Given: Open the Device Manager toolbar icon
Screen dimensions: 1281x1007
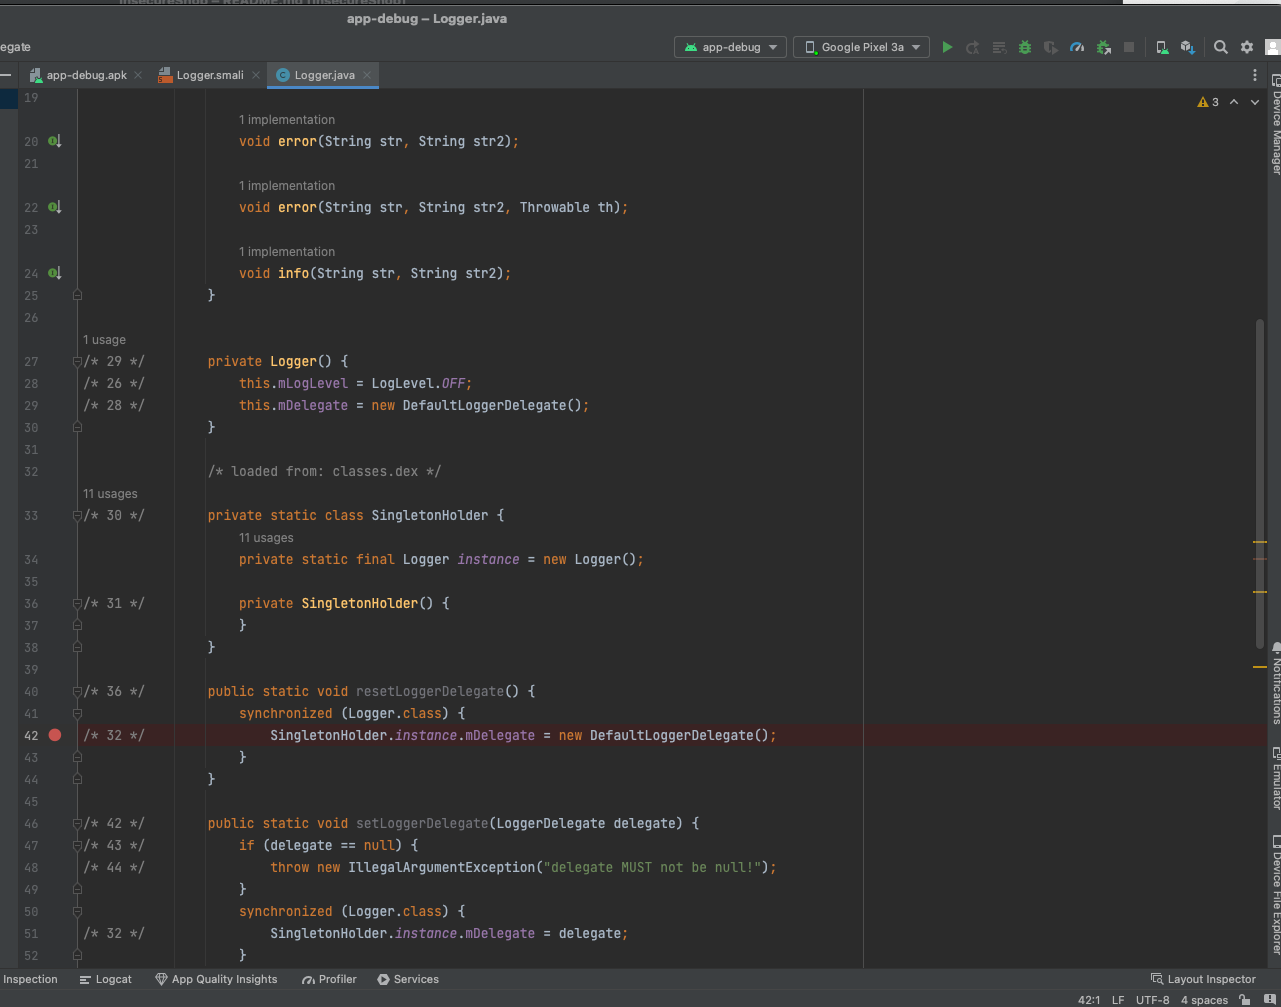Looking at the screenshot, I should [1162, 47].
